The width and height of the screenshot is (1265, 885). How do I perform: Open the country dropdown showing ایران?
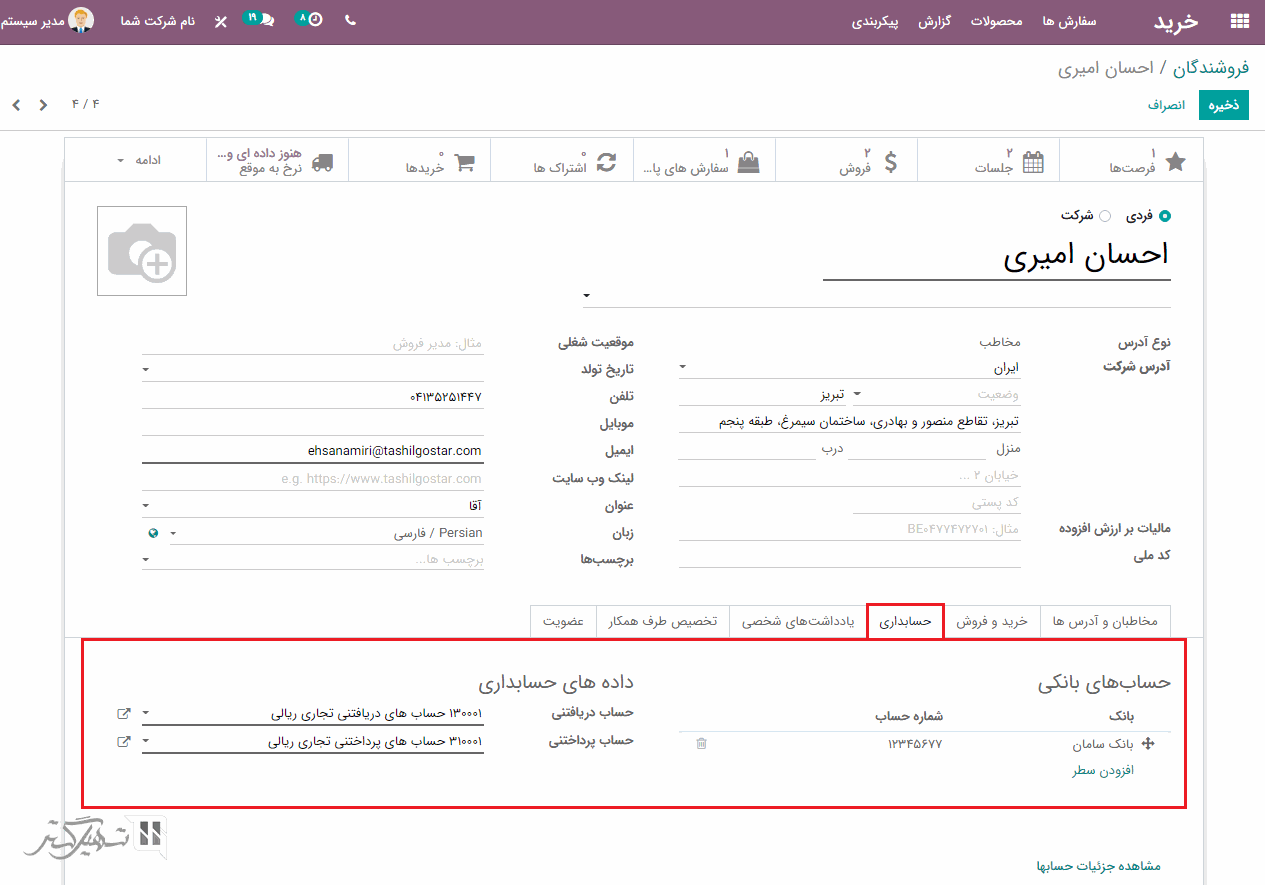point(850,368)
